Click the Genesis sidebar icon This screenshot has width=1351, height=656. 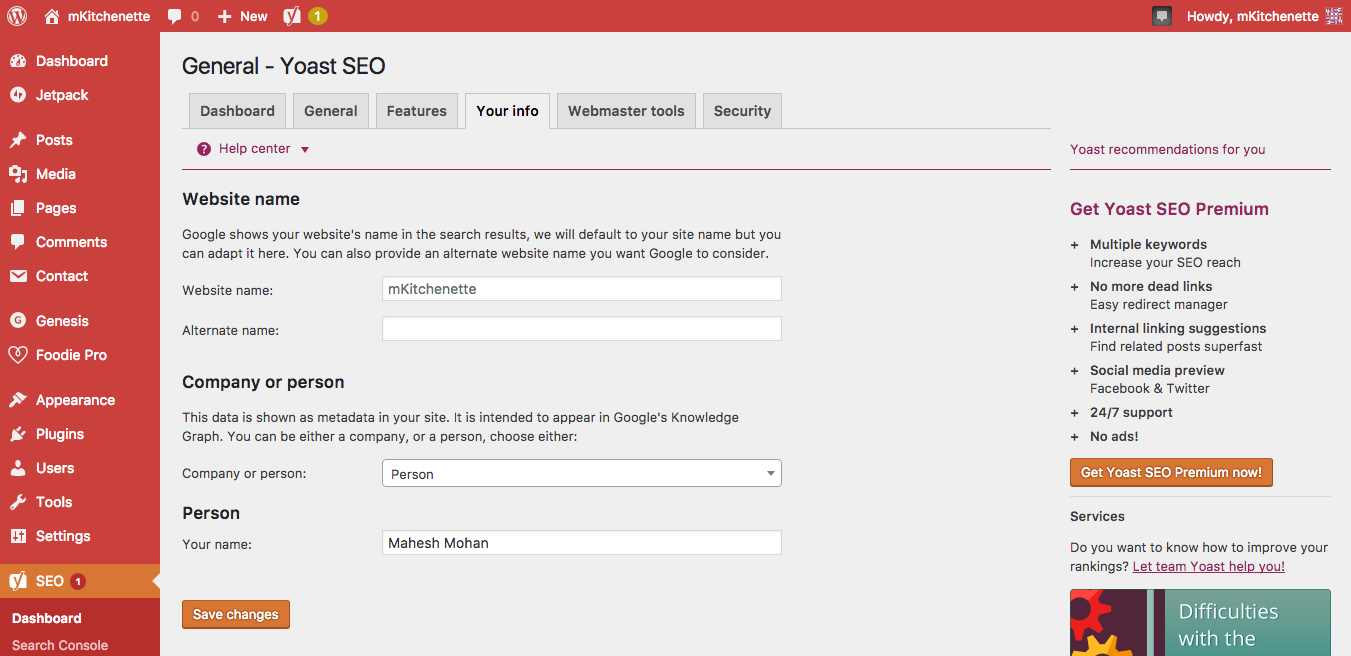tap(18, 321)
